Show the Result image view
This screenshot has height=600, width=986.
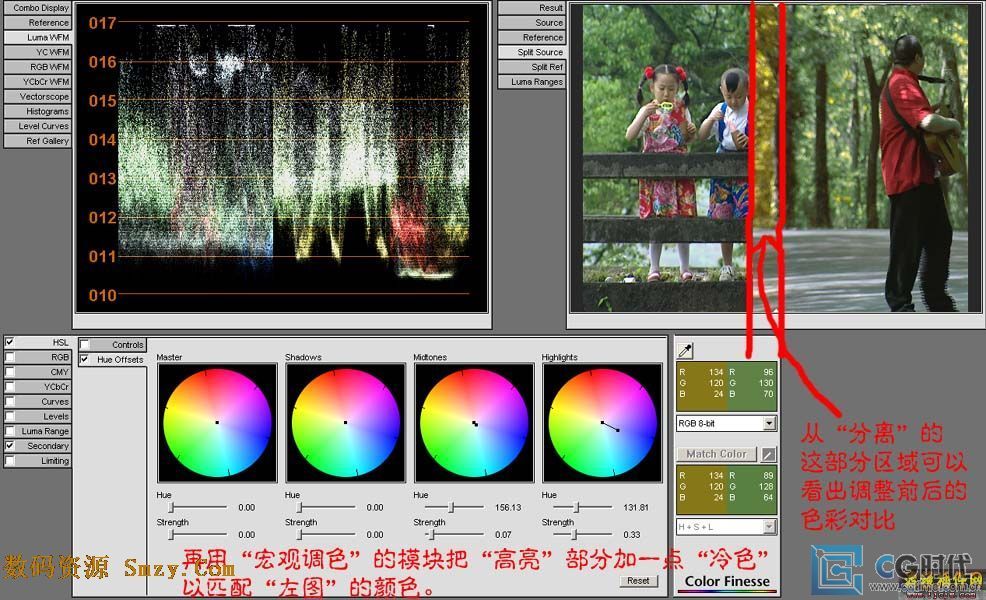pos(532,8)
